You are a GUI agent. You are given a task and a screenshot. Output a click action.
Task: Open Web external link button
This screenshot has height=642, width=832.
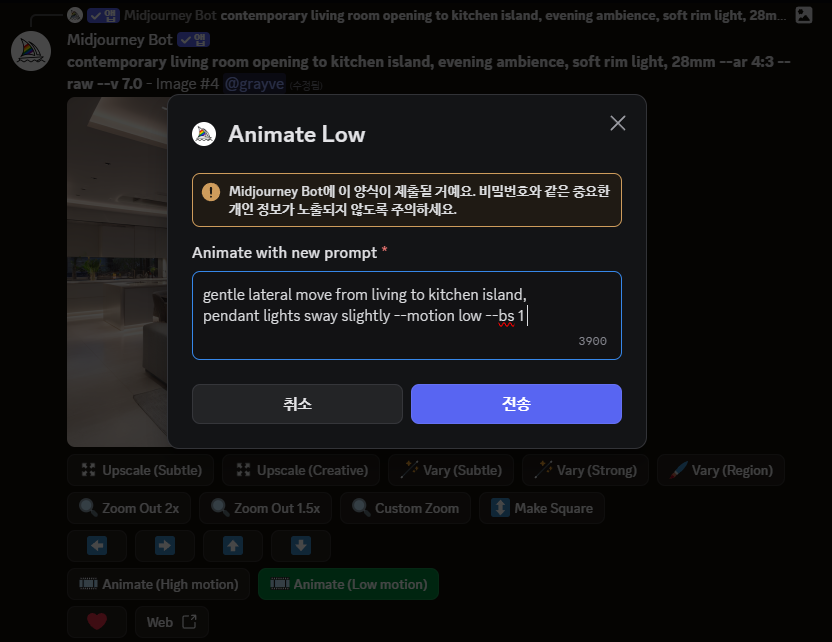tap(171, 622)
